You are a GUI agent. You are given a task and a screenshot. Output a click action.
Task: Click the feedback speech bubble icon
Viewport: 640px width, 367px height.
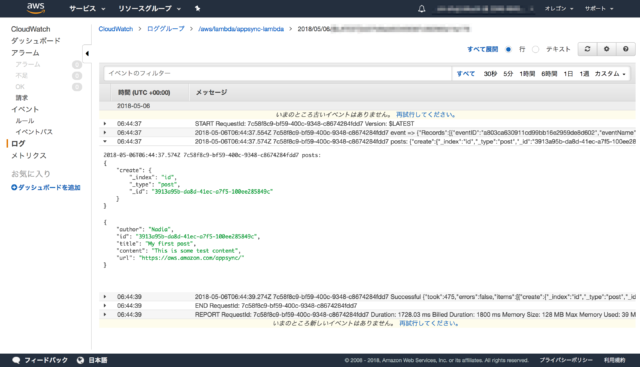click(16, 360)
